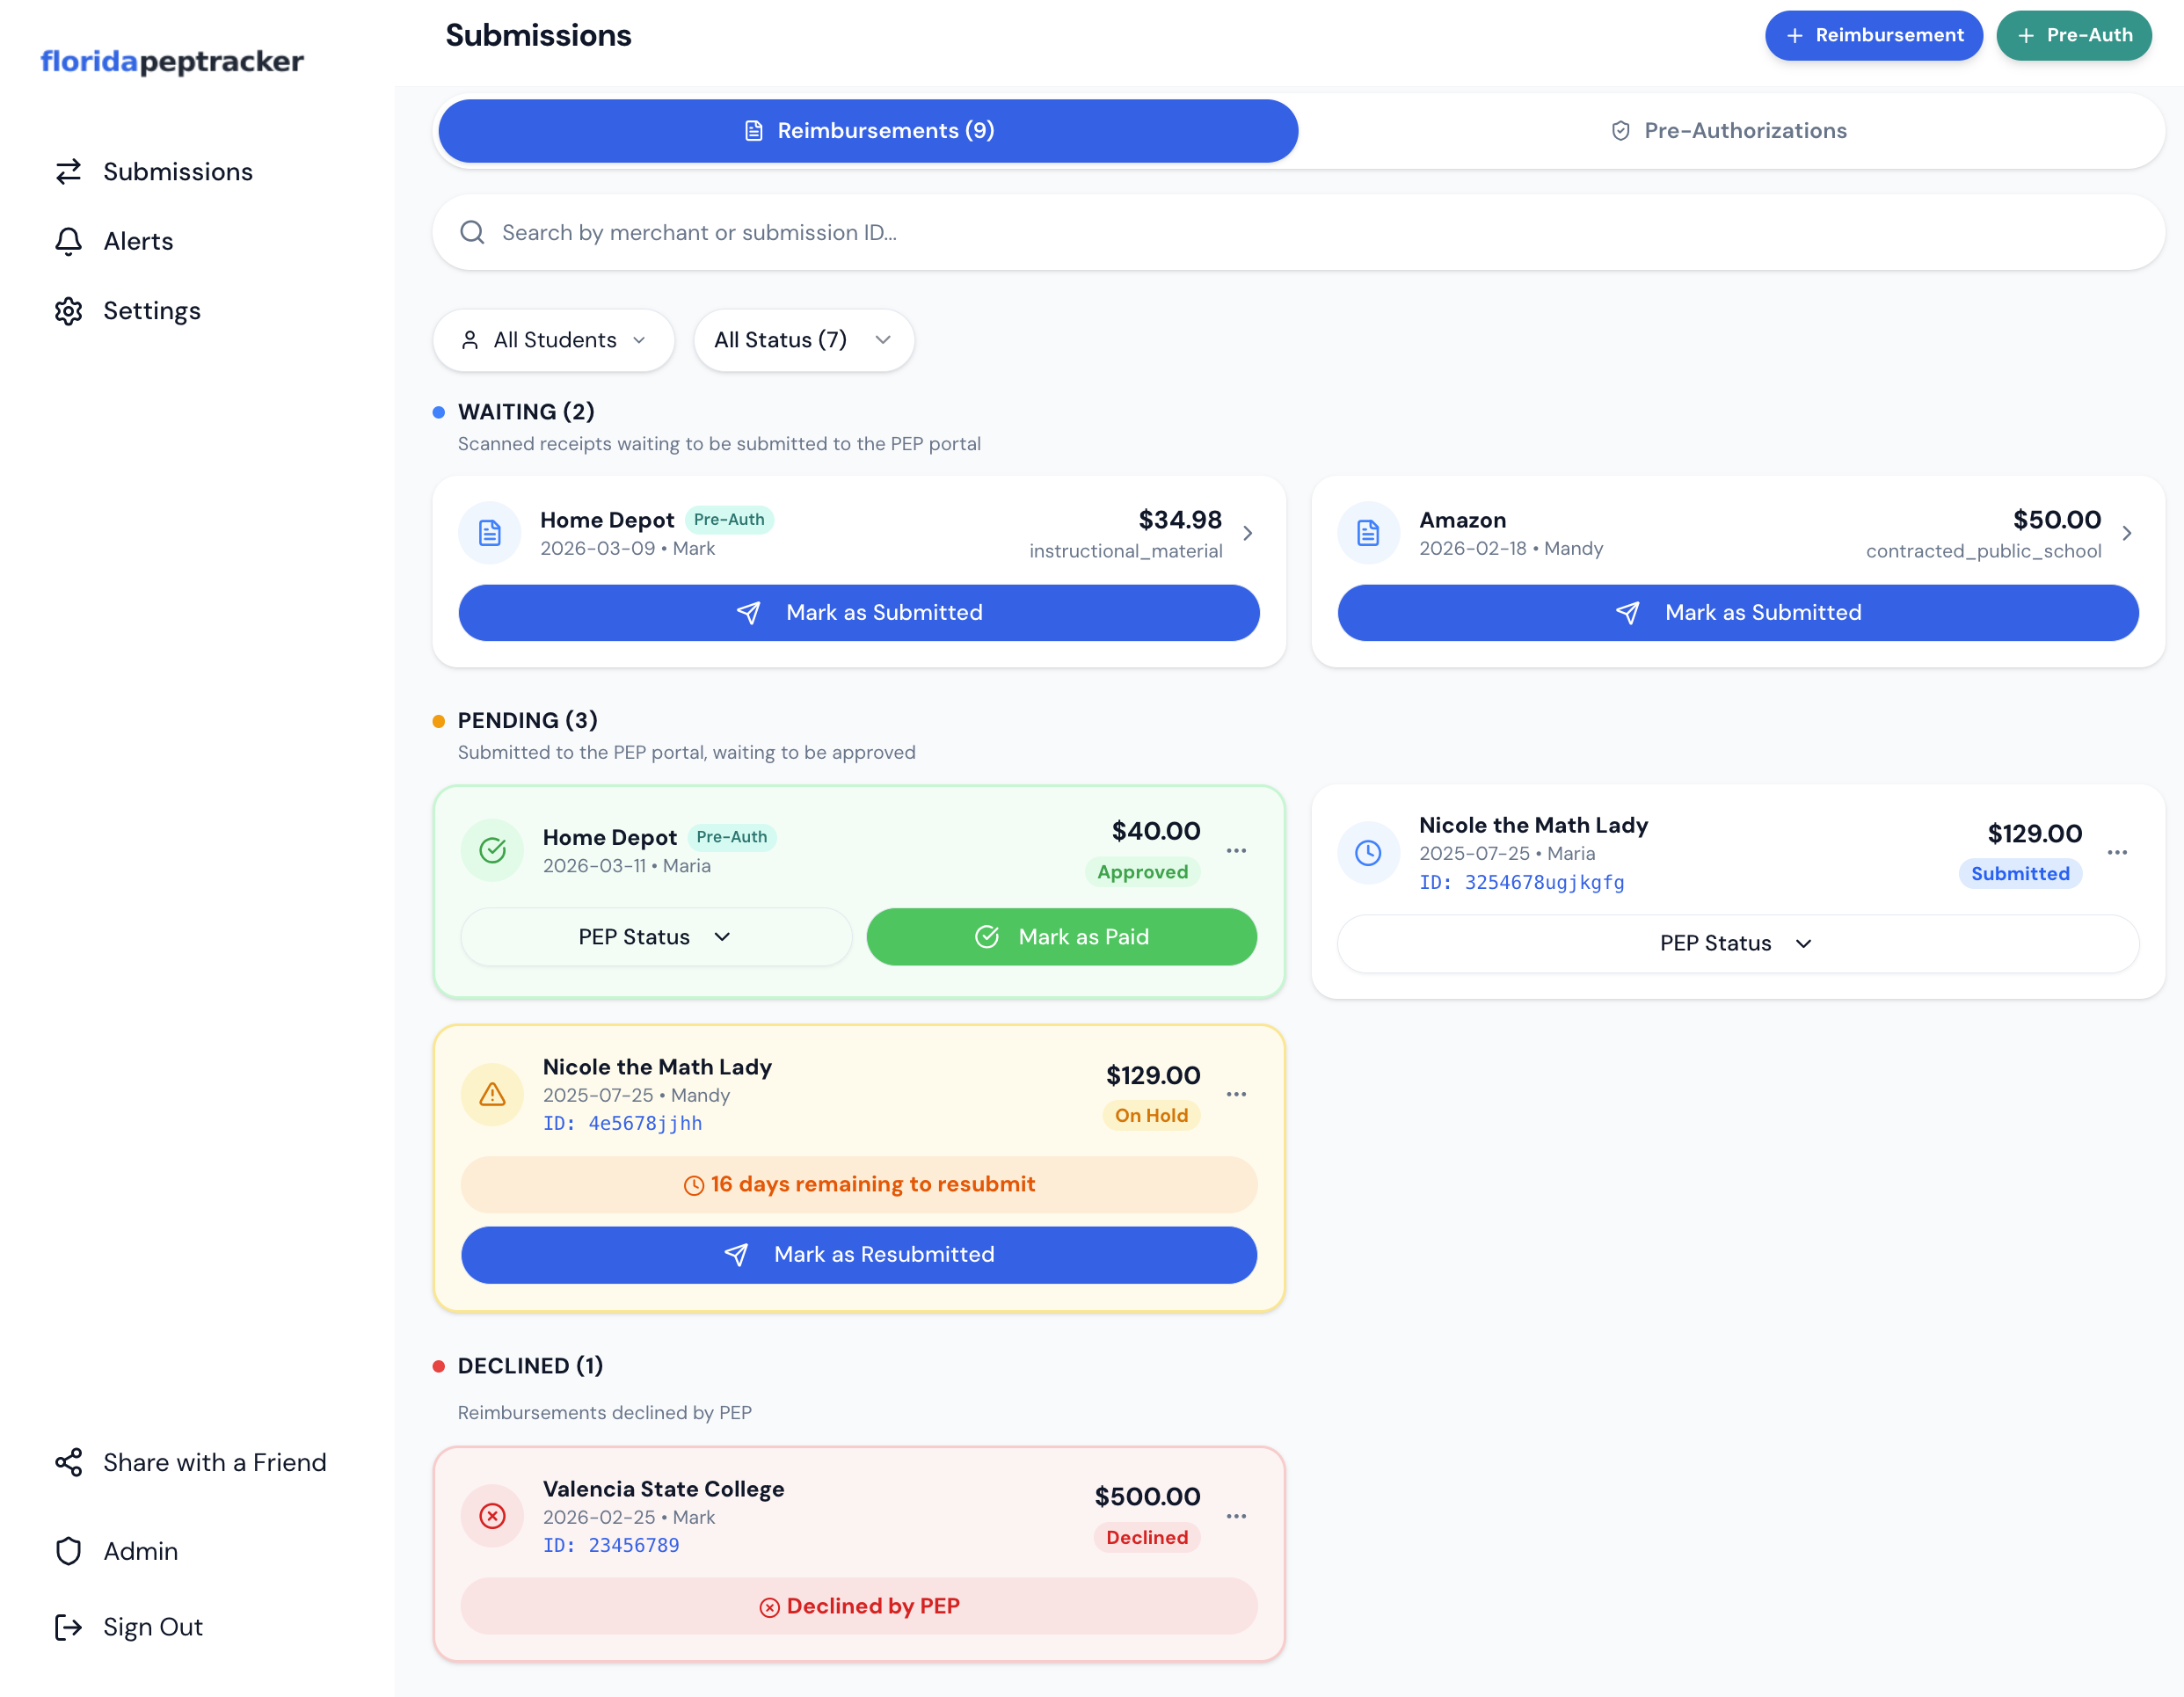
Task: Switch to the Reimbursements (9) tab
Action: pos(868,131)
